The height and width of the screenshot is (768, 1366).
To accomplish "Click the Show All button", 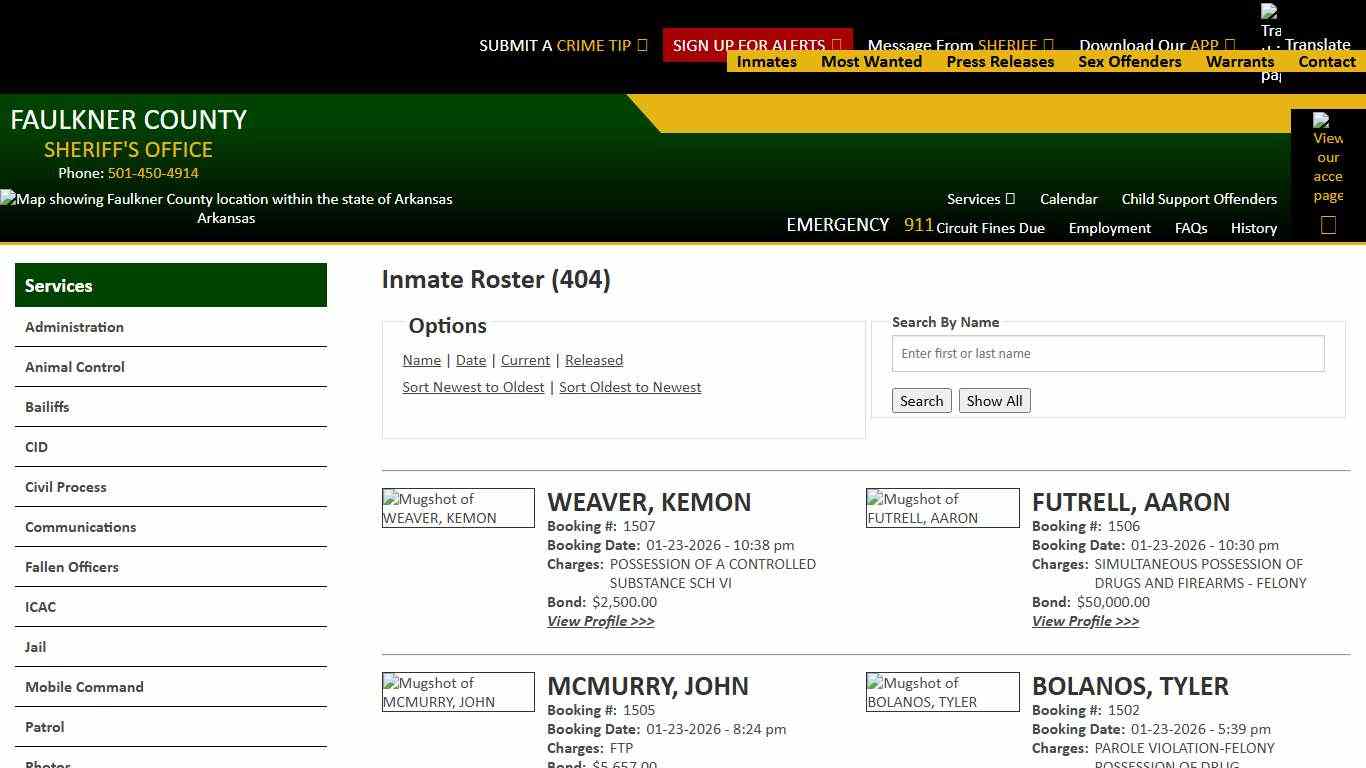I will (x=994, y=400).
